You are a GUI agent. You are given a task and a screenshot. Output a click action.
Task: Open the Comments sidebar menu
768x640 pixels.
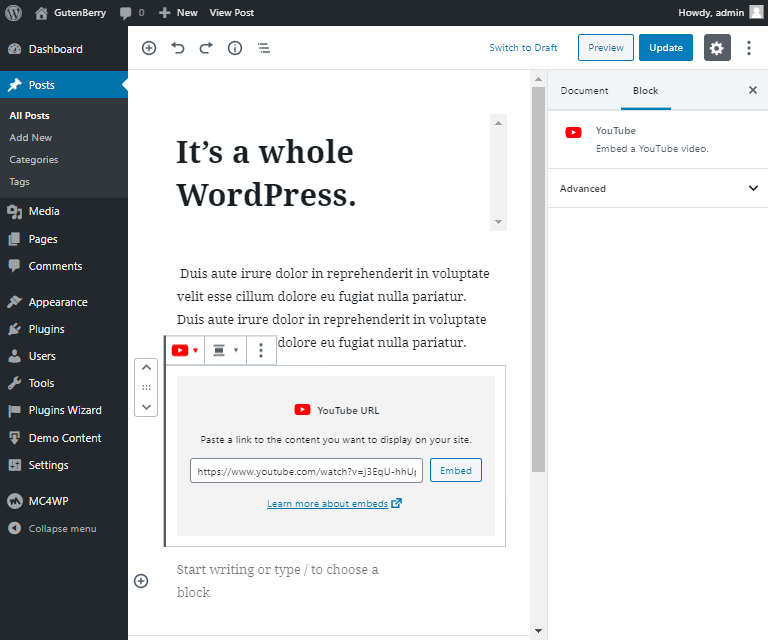[64, 266]
